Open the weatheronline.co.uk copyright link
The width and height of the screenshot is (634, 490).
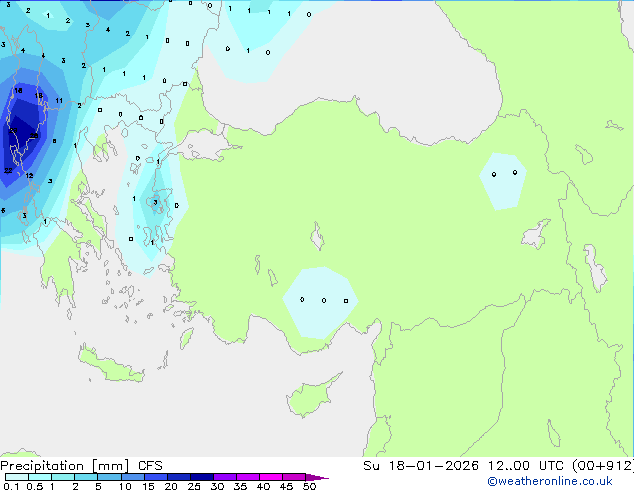[x=550, y=481]
